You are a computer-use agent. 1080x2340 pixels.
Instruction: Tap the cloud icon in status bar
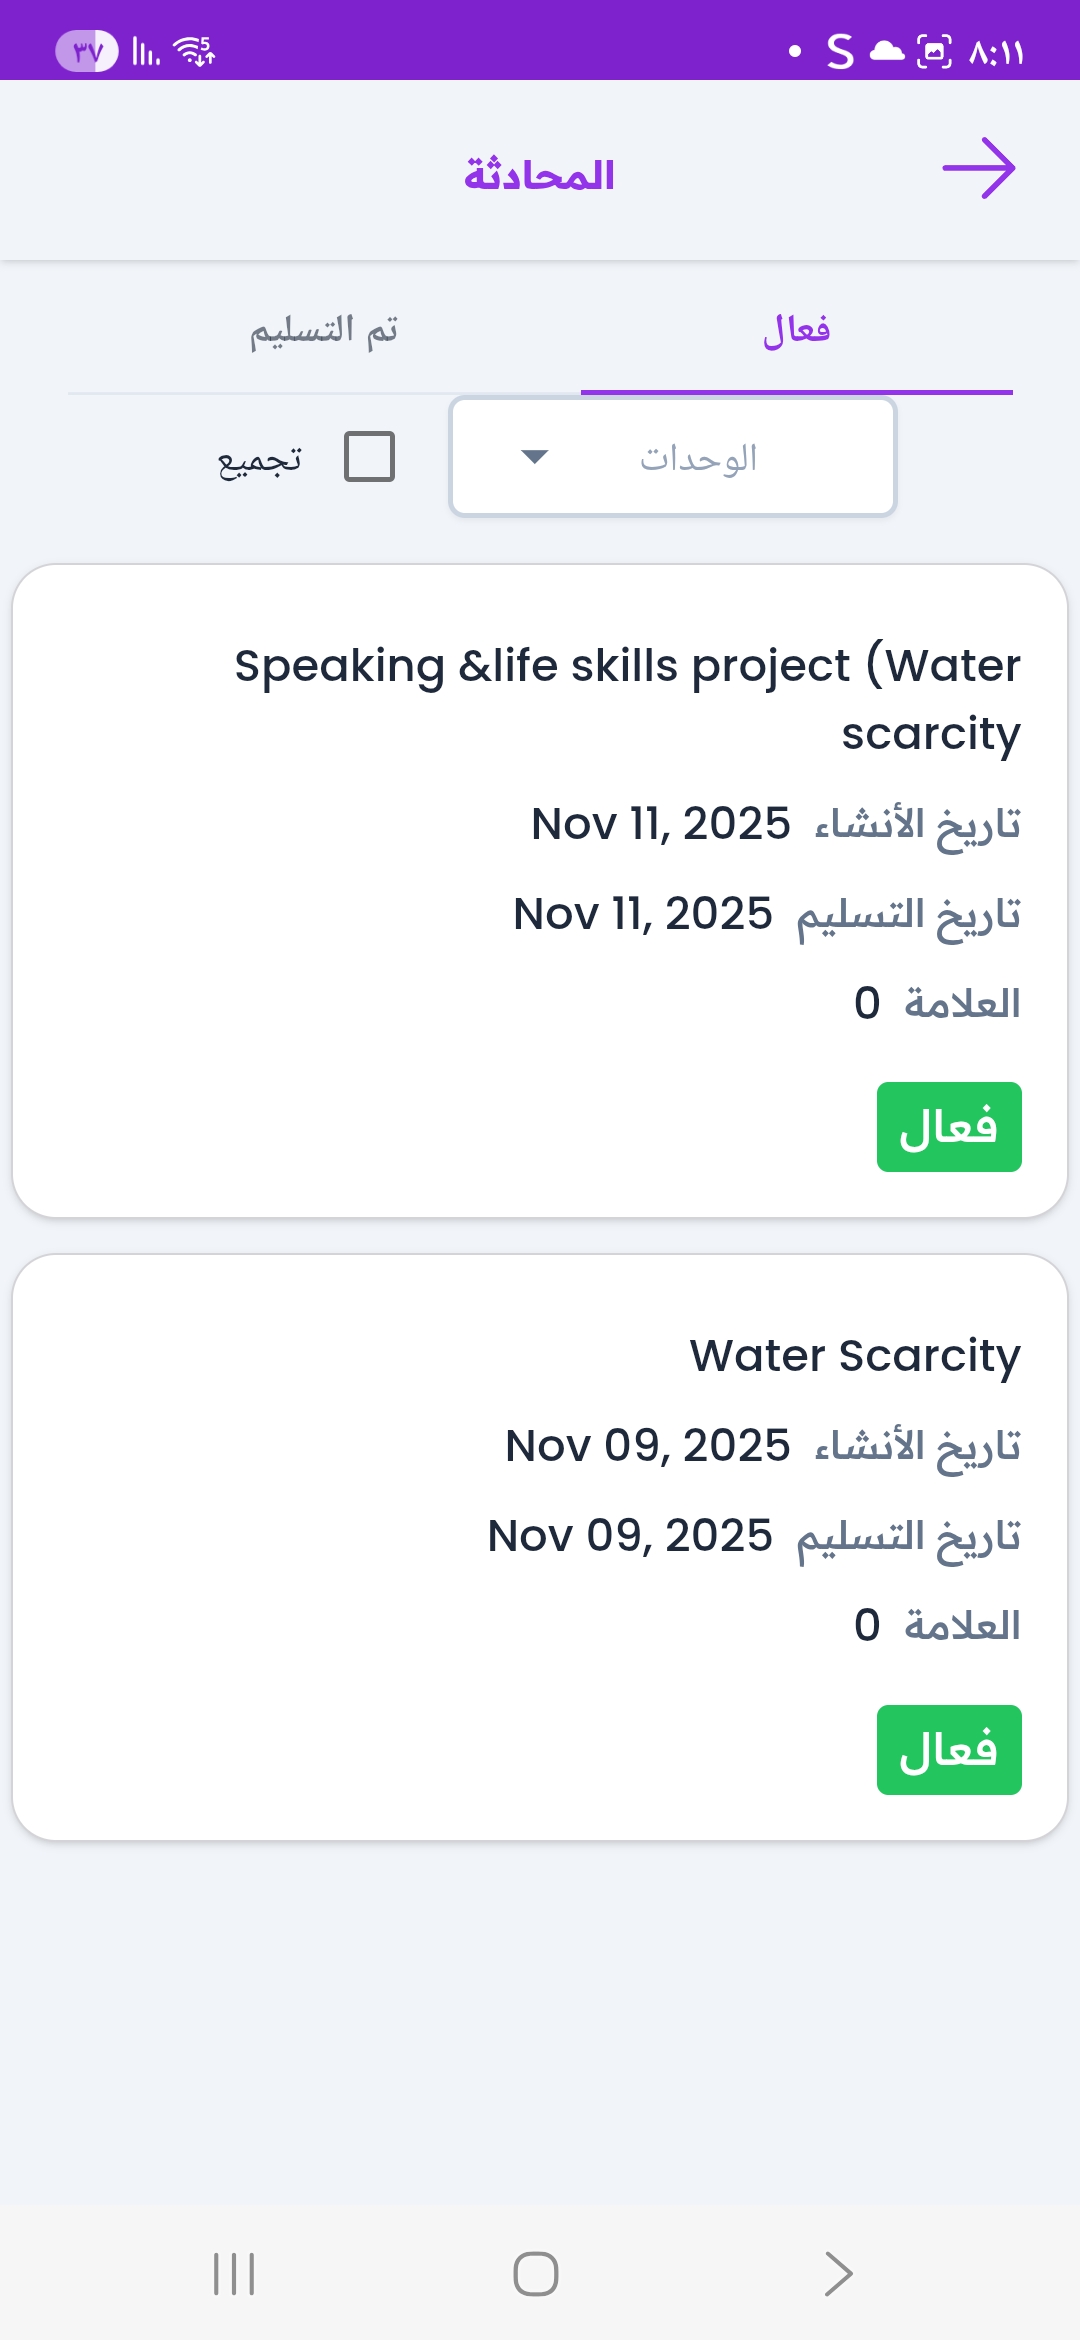click(x=886, y=51)
